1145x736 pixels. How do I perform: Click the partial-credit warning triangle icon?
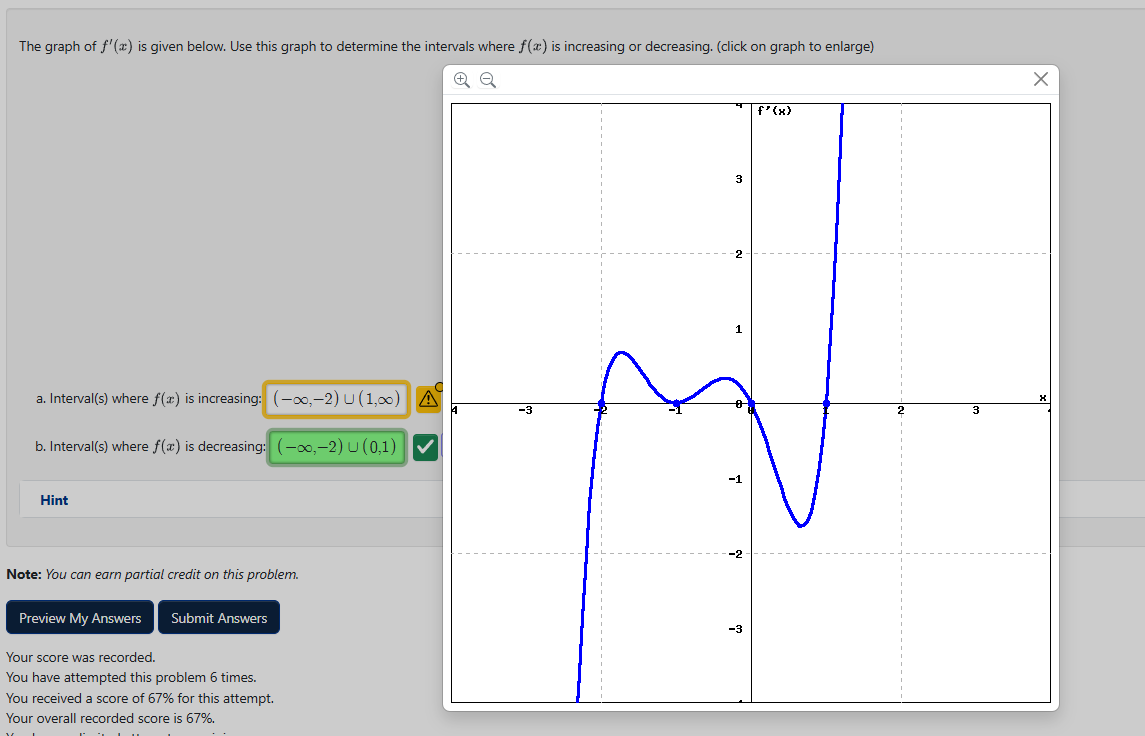click(428, 398)
